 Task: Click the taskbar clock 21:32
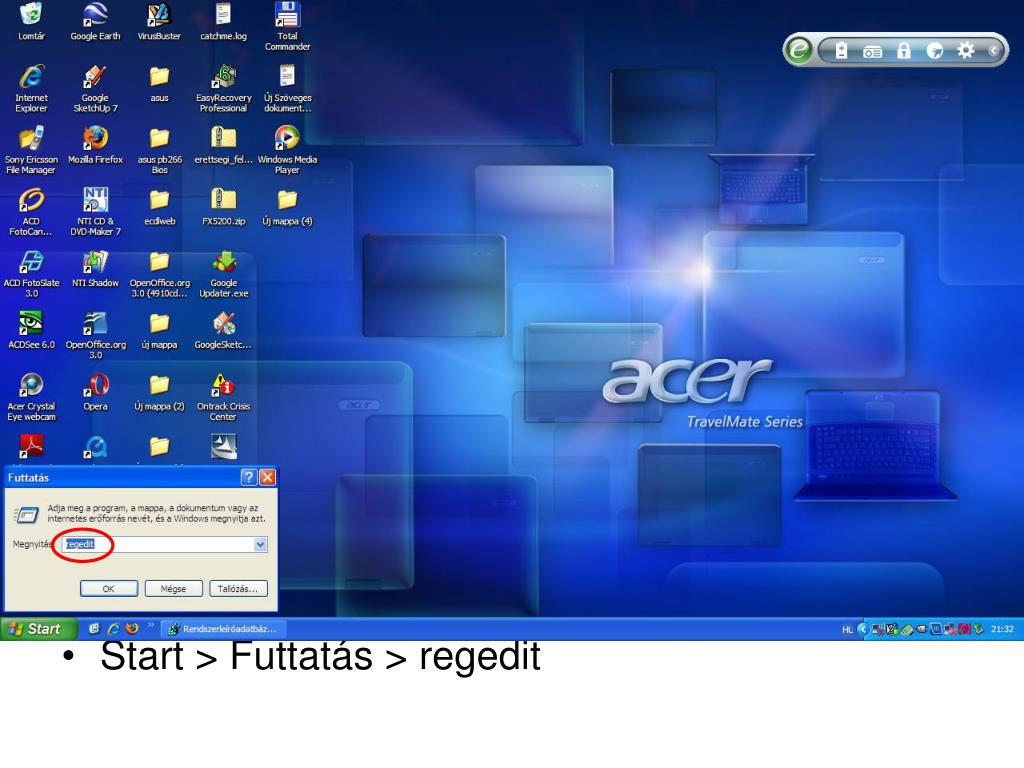[x=1002, y=629]
